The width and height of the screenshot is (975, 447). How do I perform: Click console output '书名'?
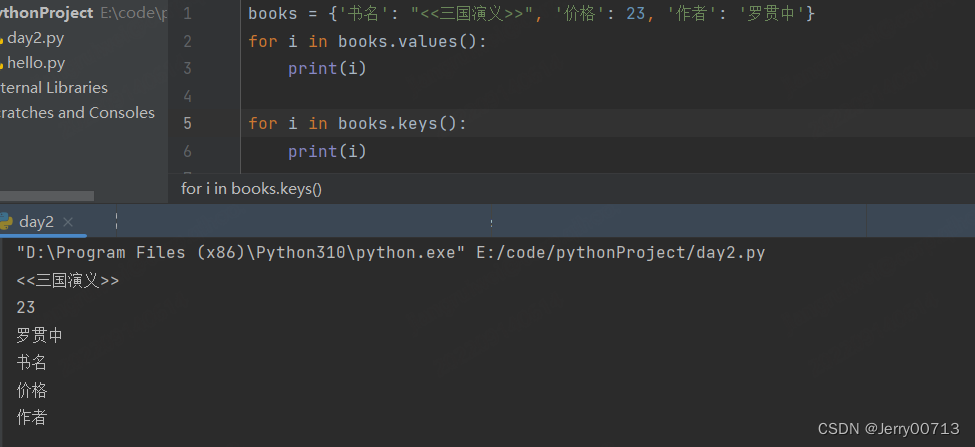point(32,362)
